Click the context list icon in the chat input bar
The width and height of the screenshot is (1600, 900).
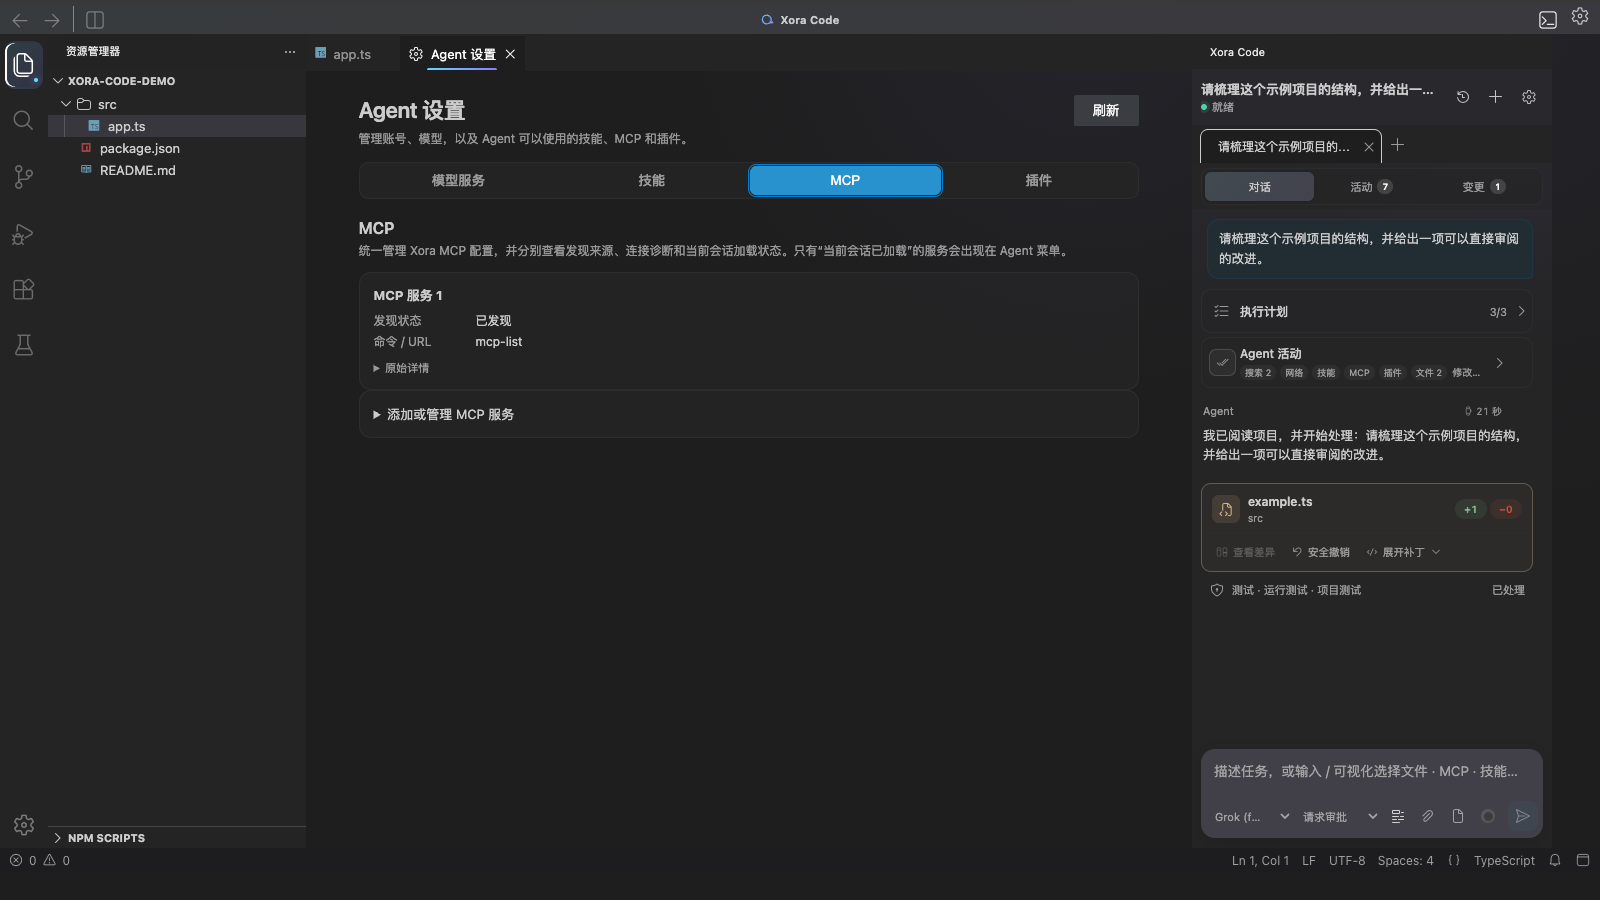(1398, 816)
